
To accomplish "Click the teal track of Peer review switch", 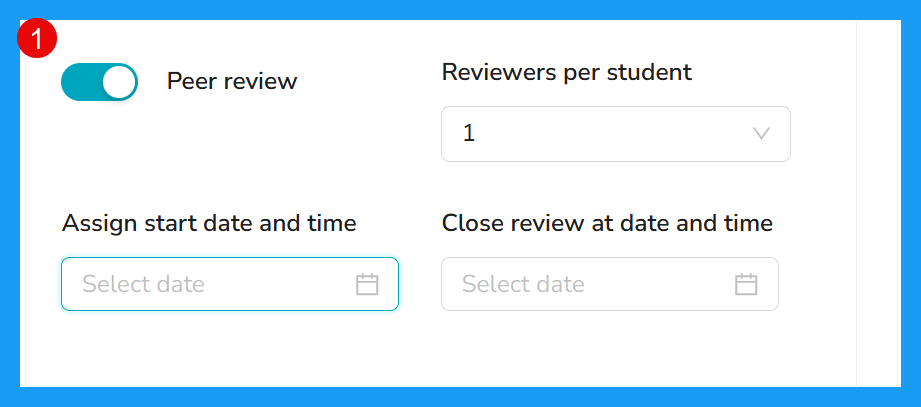I will [81, 82].
